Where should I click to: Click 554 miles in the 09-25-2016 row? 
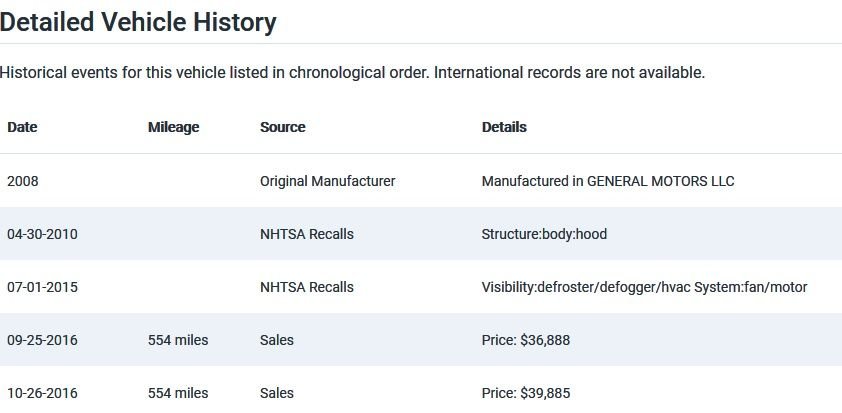178,340
